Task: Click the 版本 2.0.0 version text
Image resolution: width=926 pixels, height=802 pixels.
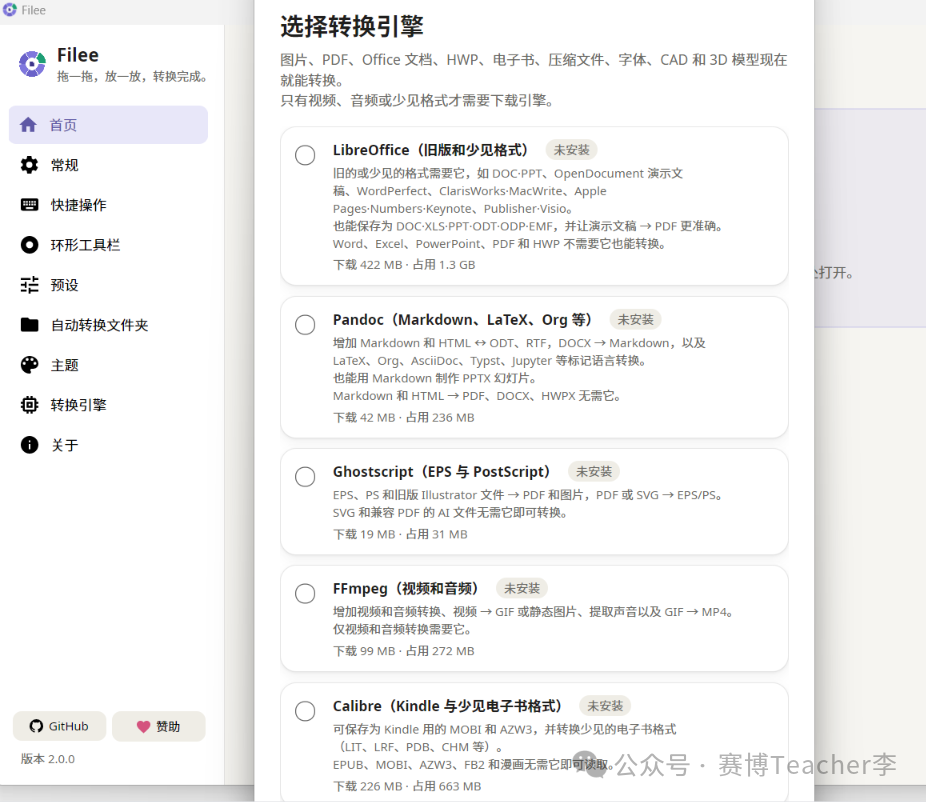Action: click(x=48, y=759)
